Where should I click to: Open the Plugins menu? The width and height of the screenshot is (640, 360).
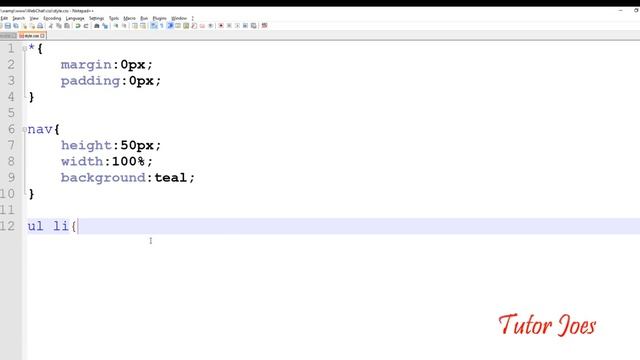coord(160,18)
